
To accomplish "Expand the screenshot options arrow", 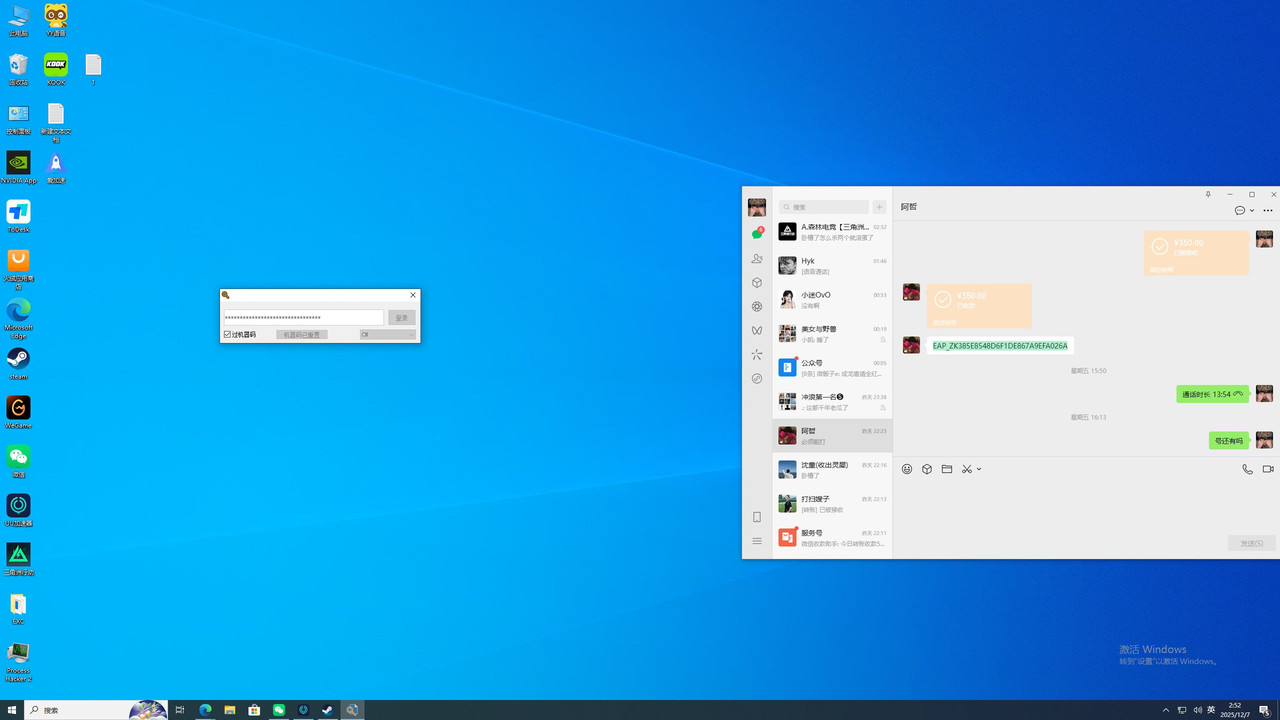I will tap(979, 469).
